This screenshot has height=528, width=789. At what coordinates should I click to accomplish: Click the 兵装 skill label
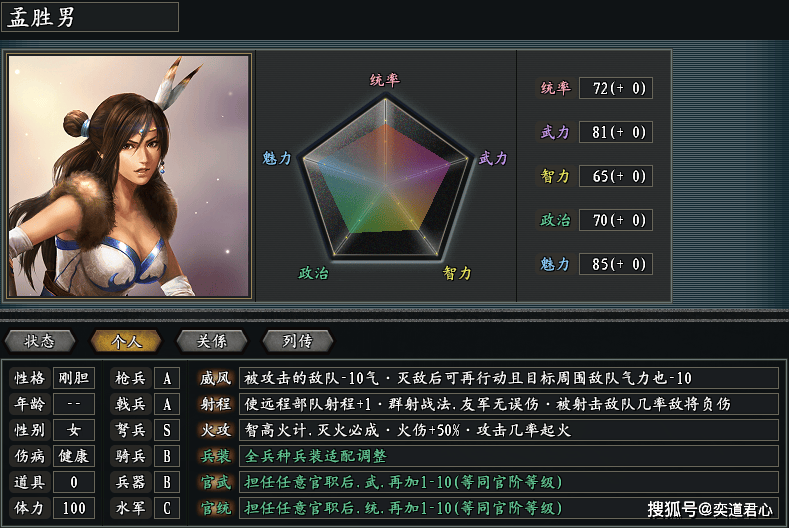pyautogui.click(x=215, y=456)
